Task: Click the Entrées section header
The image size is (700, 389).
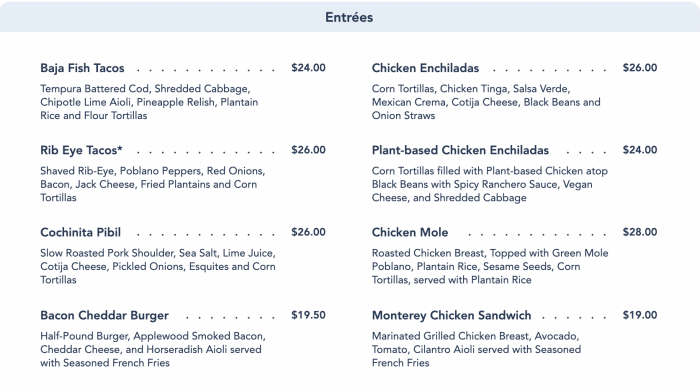Action: pyautogui.click(x=349, y=17)
